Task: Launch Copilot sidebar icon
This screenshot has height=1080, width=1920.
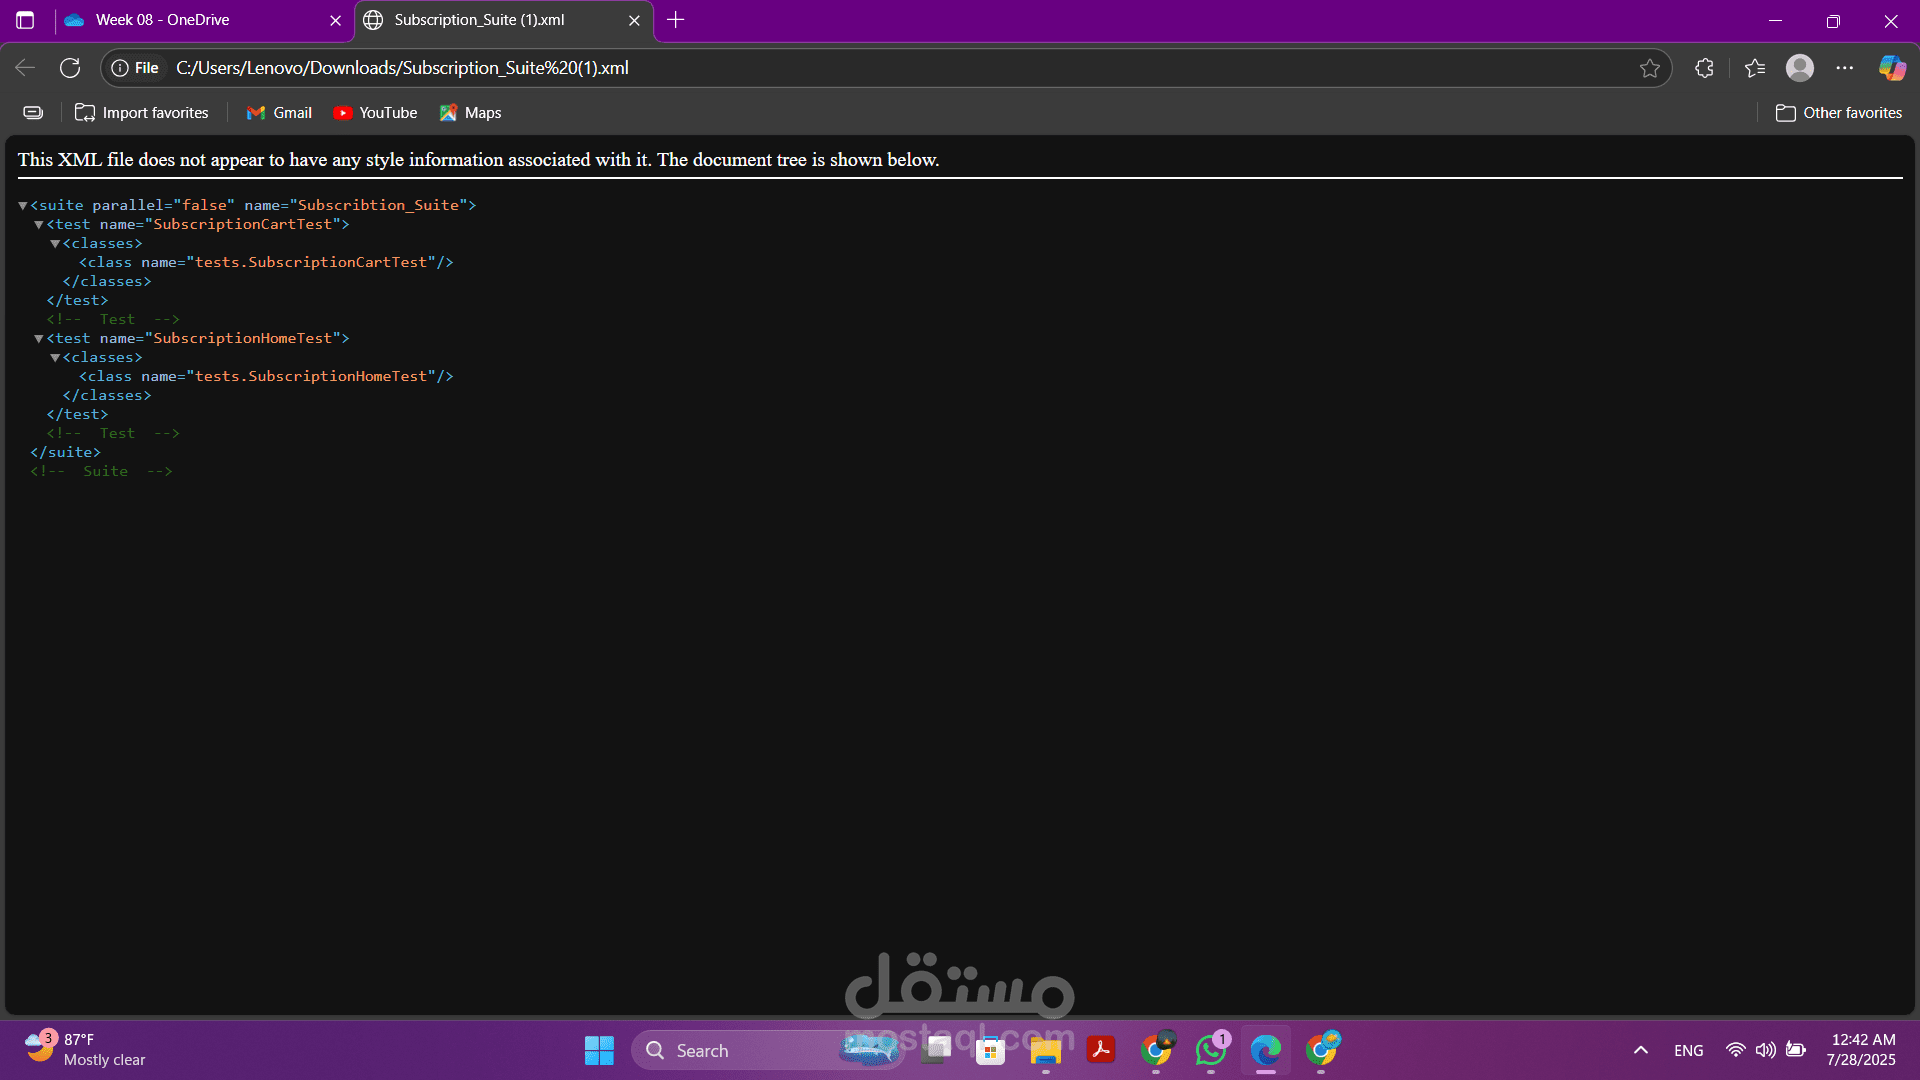Action: tap(1892, 68)
